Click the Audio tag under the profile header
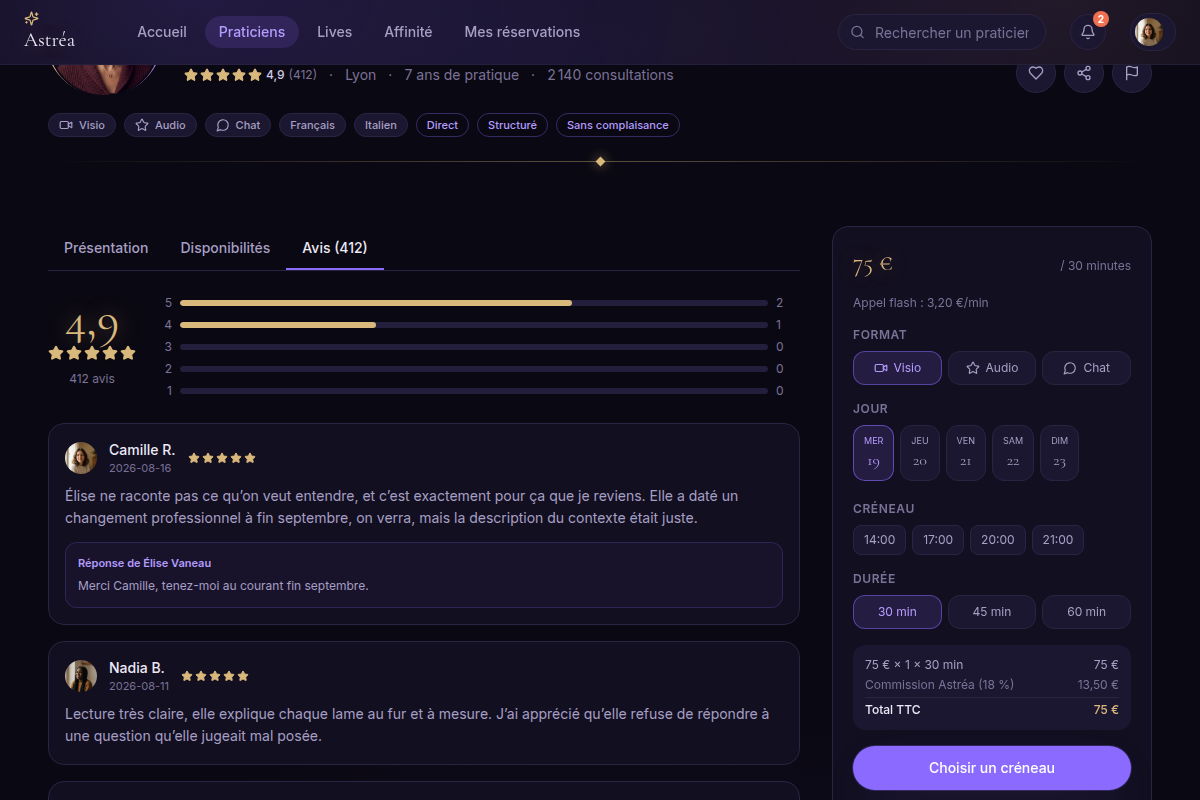The width and height of the screenshot is (1200, 800). 160,125
